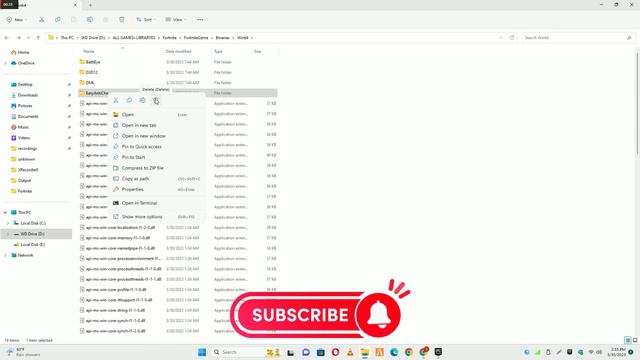Image resolution: width=640 pixels, height=360 pixels.
Task: Expand the Local Disk (C:) node
Action: (x=8, y=223)
